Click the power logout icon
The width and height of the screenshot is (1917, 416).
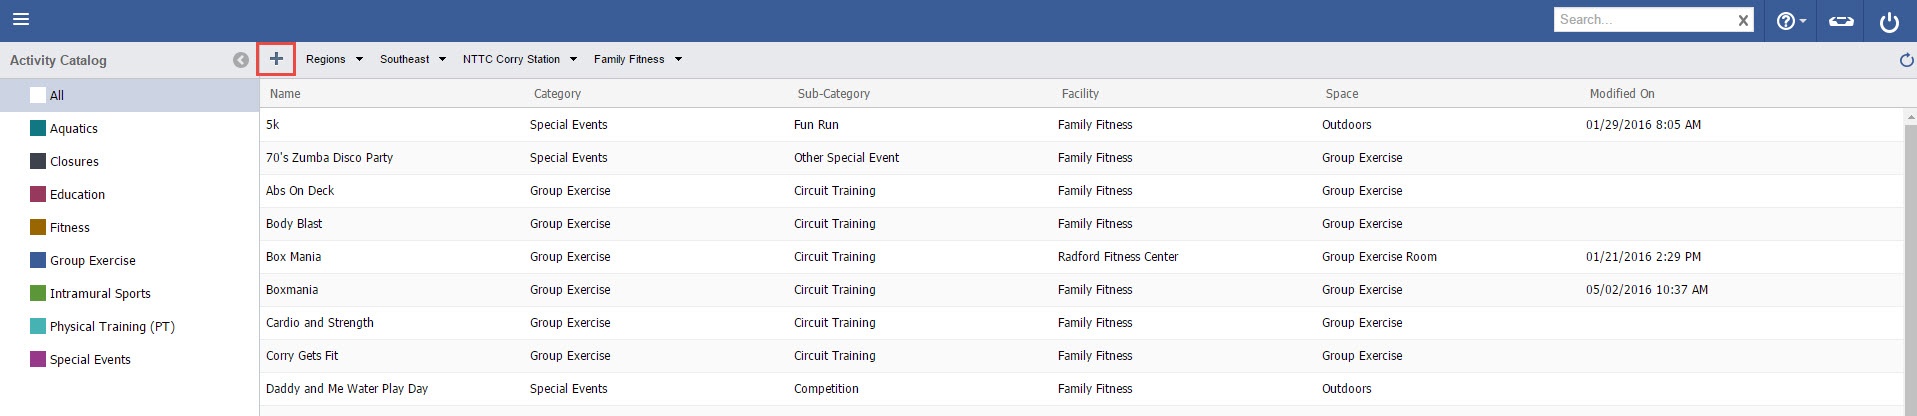[1889, 21]
